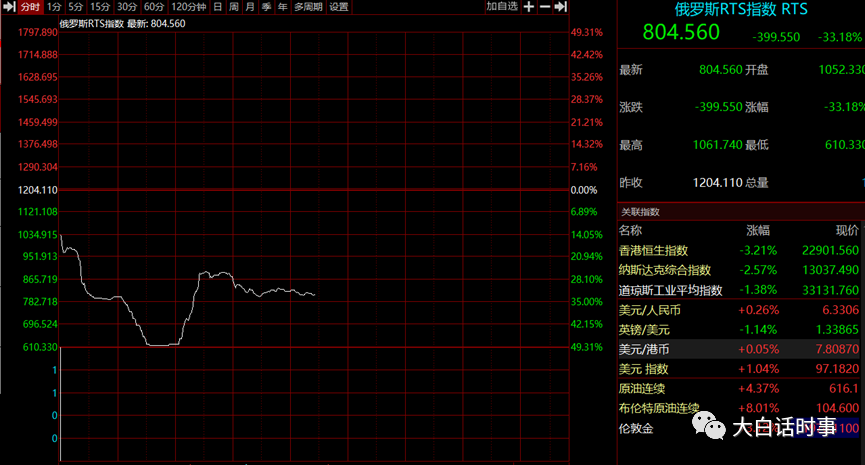Select the 美元 指数 row
Screen dimensions: 865x465
[739, 368]
